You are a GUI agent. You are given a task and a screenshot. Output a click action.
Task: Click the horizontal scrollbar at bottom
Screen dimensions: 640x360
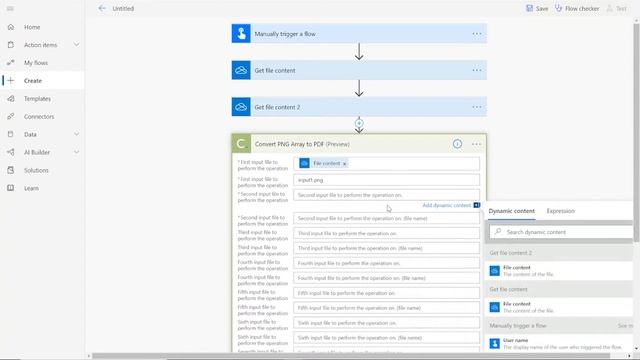[x=351, y=356]
